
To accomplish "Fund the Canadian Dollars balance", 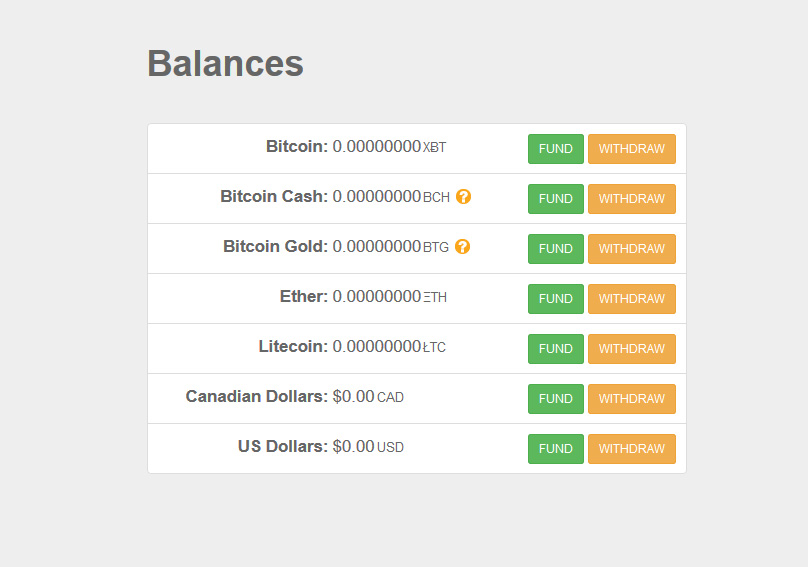I will pyautogui.click(x=556, y=399).
